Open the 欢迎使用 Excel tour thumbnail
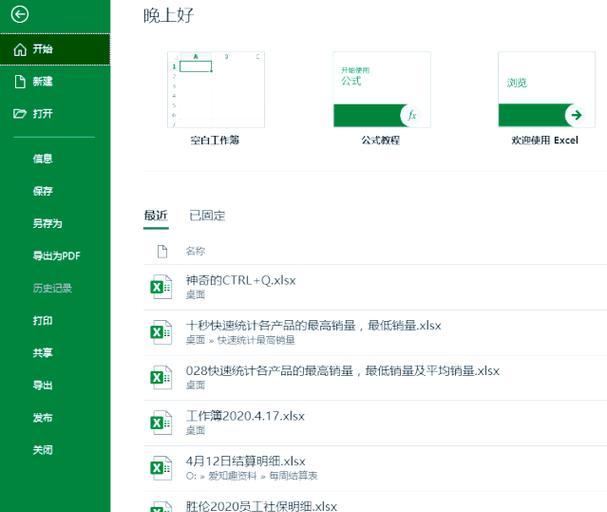Viewport: 607px width, 512px height. tap(547, 89)
